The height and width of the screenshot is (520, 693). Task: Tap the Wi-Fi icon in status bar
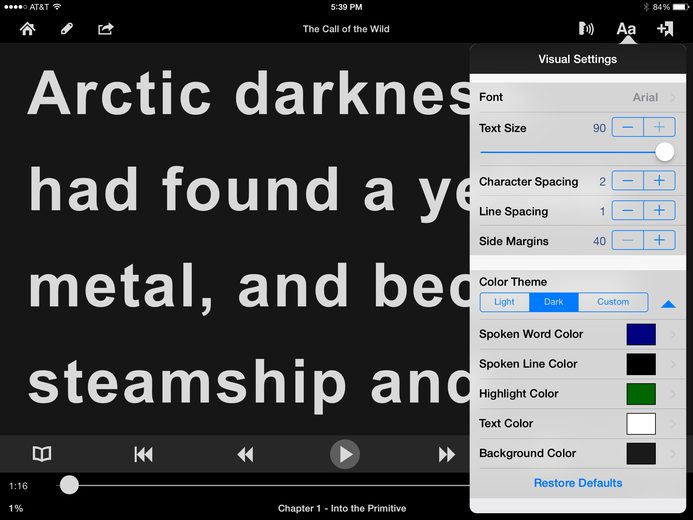(x=57, y=7)
